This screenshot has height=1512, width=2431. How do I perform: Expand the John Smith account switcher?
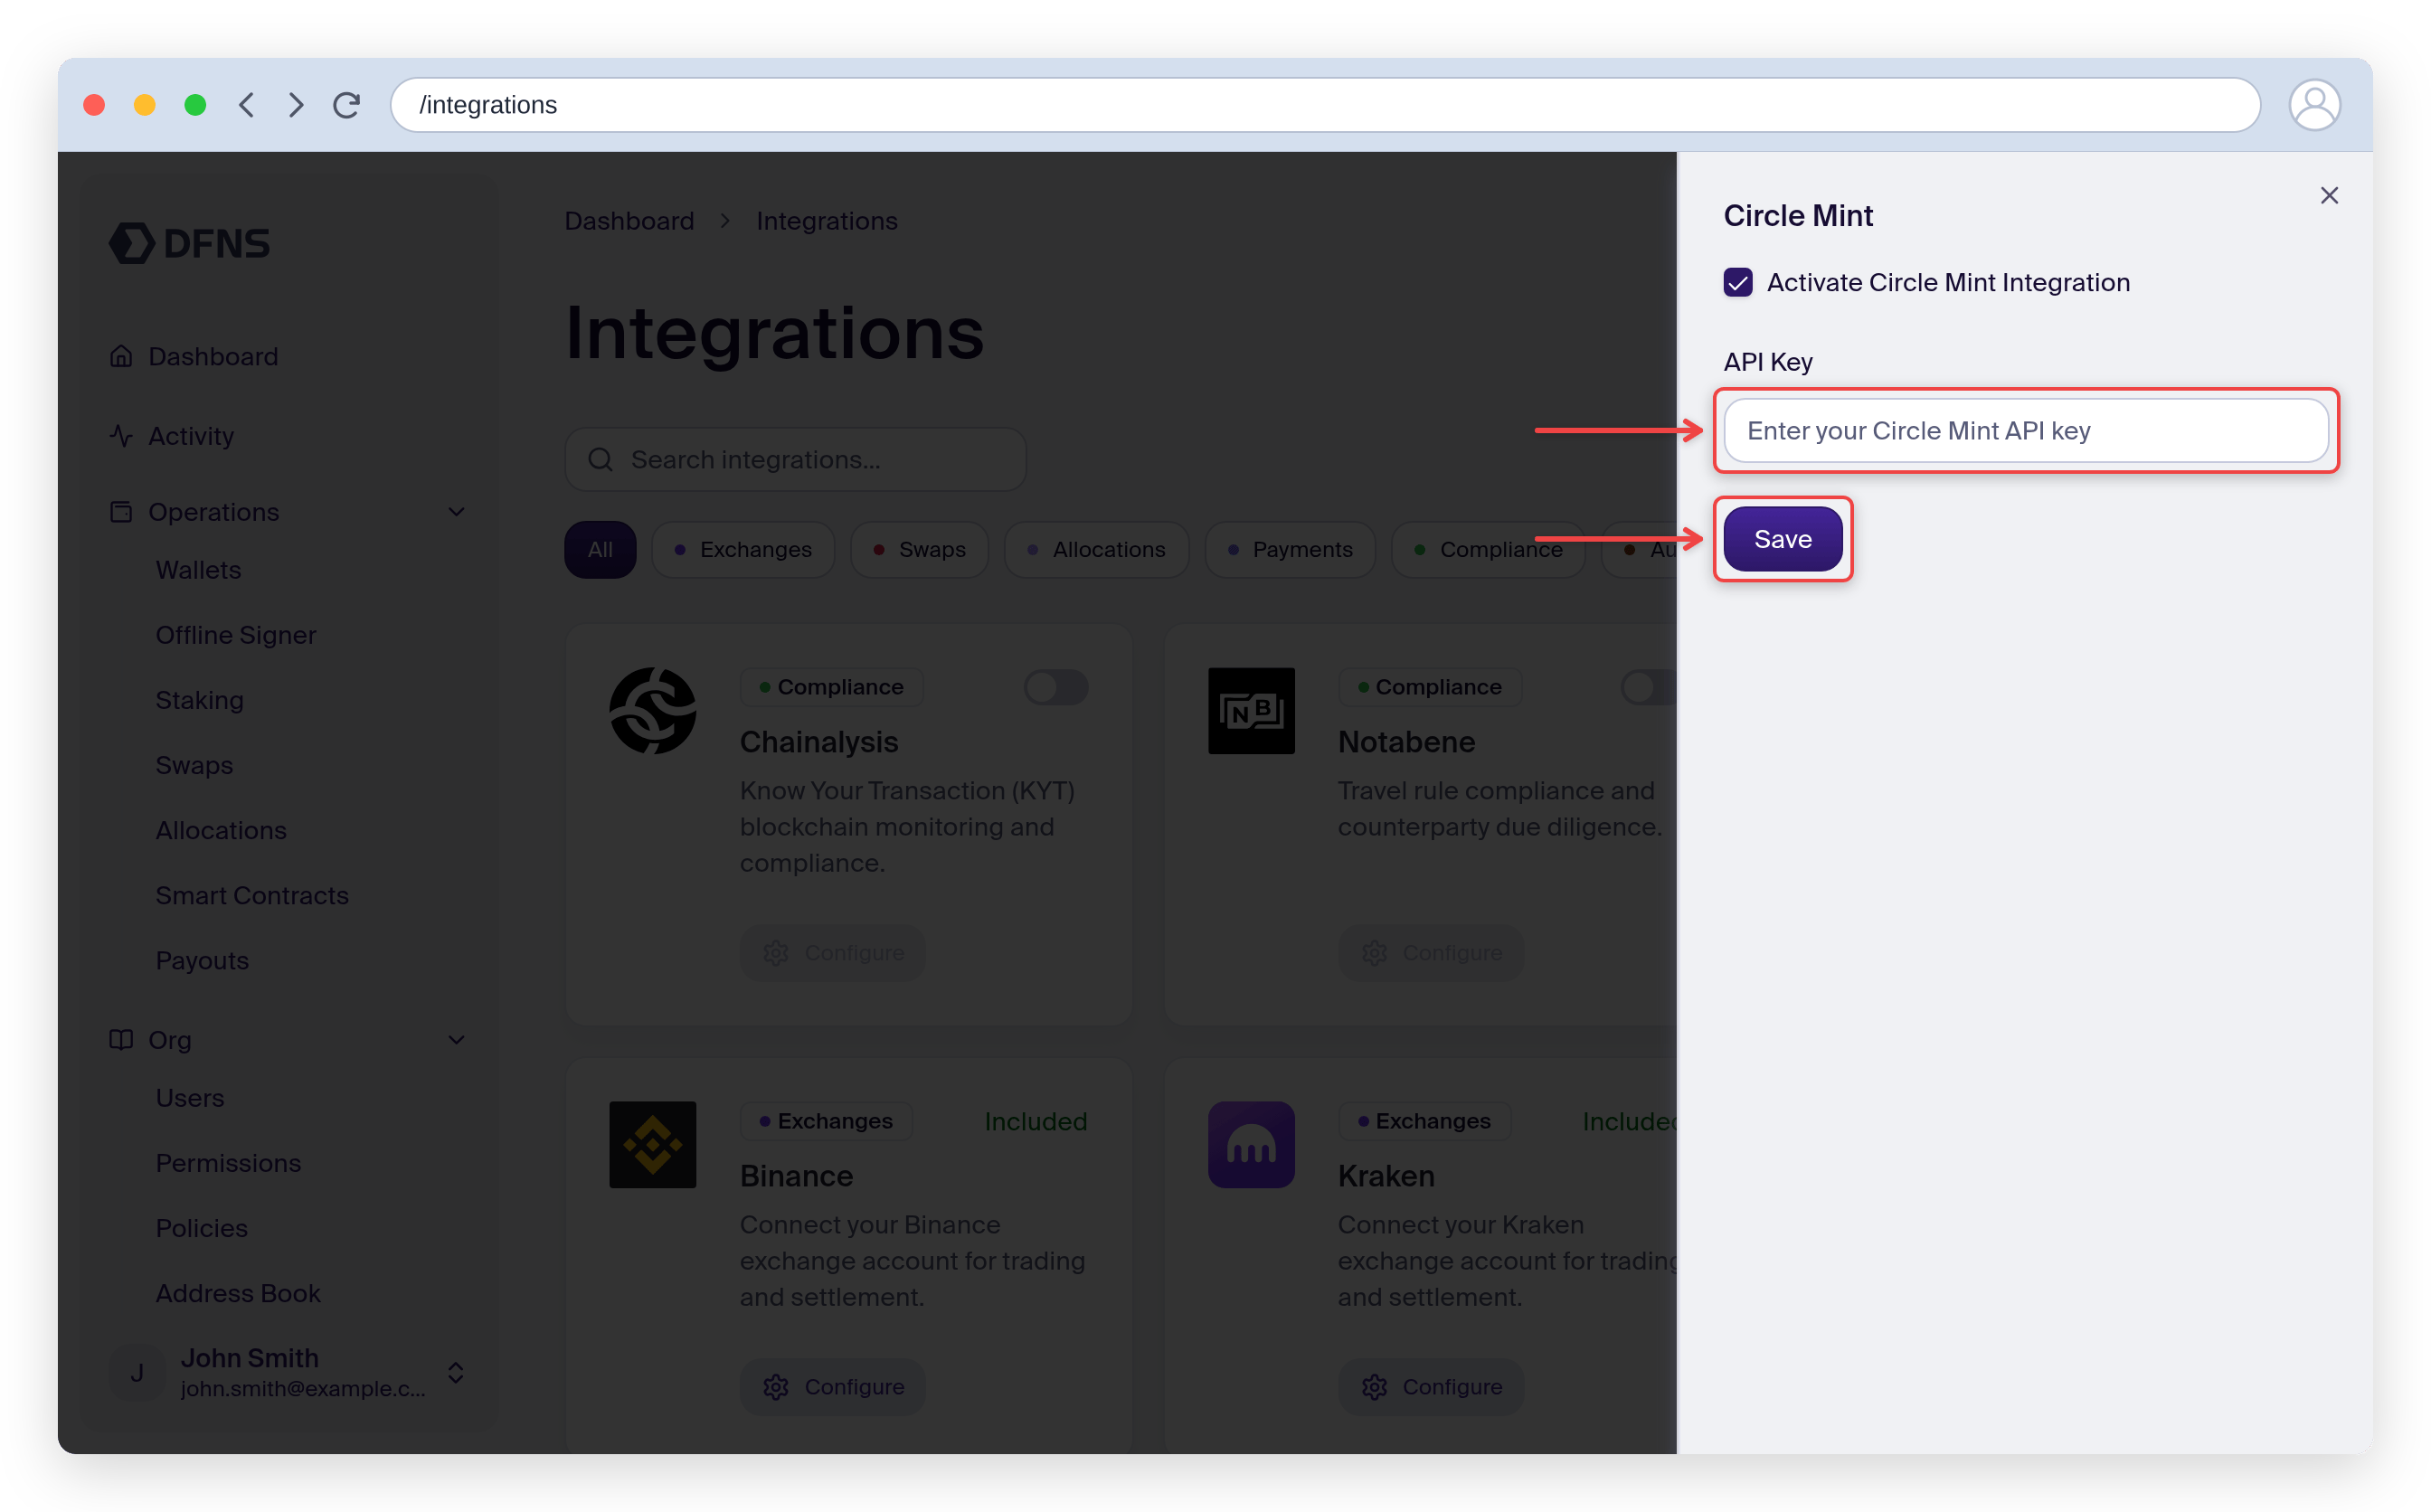point(456,1373)
